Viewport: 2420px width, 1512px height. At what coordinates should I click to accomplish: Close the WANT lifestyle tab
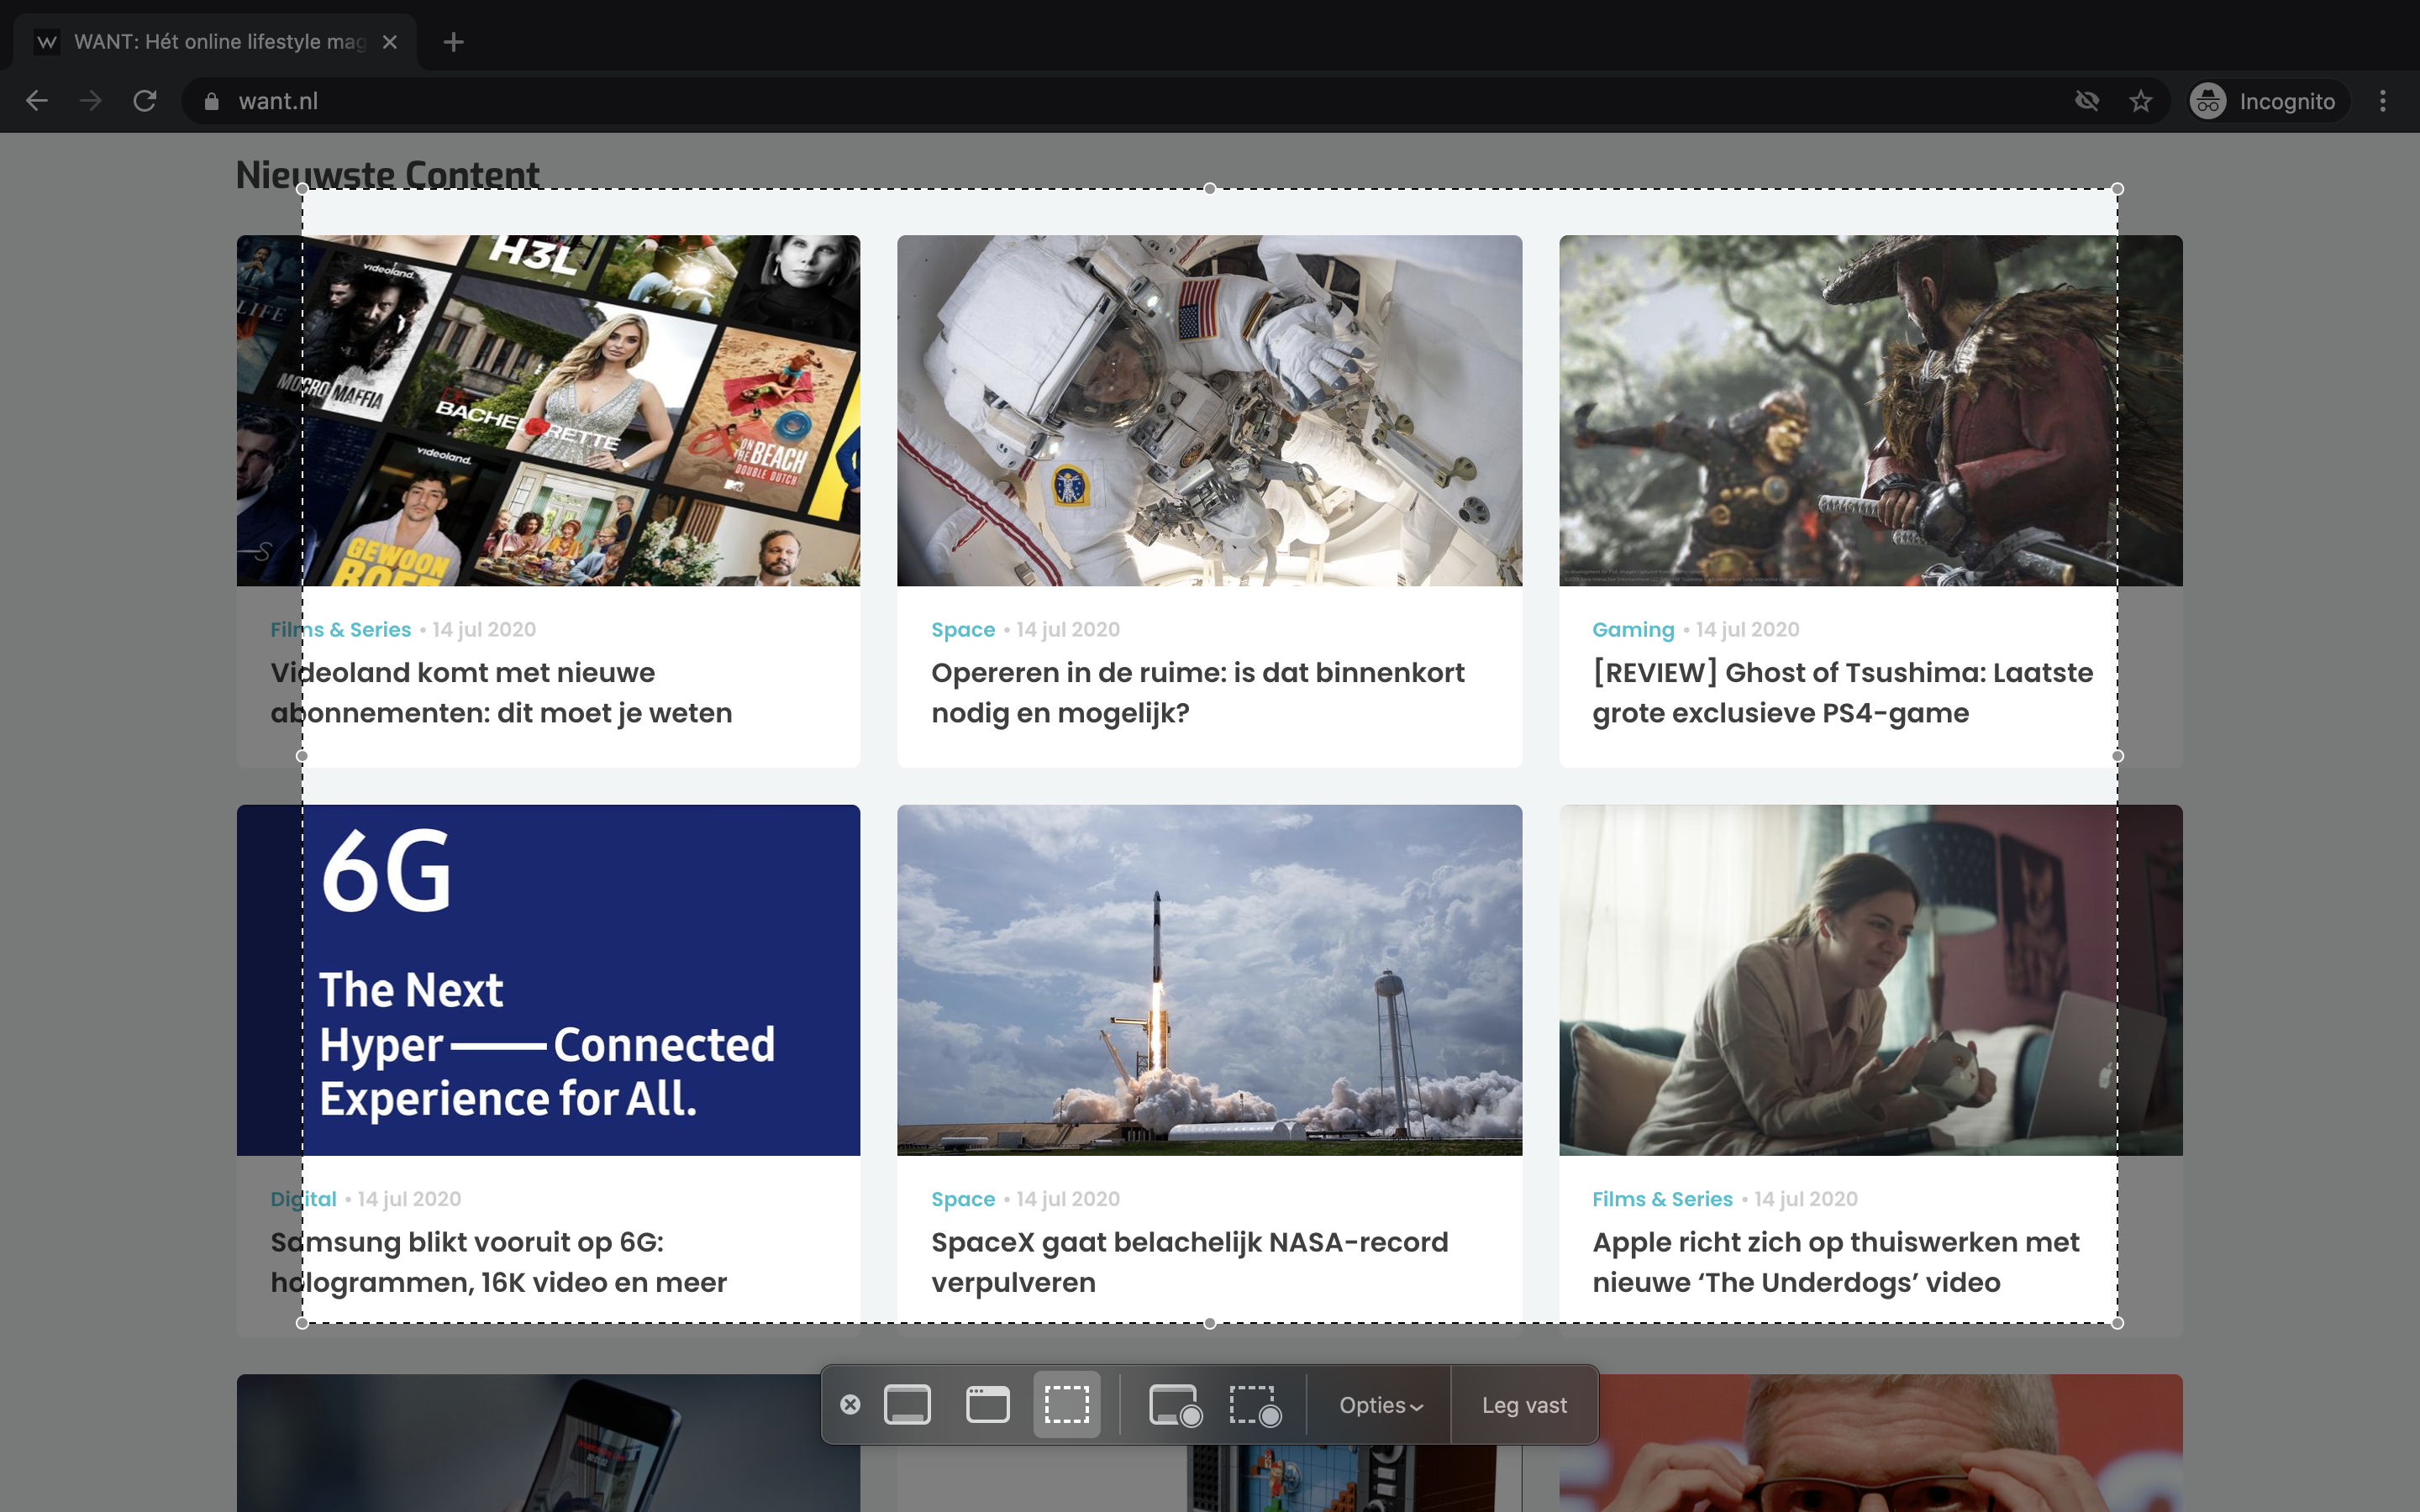pos(390,42)
